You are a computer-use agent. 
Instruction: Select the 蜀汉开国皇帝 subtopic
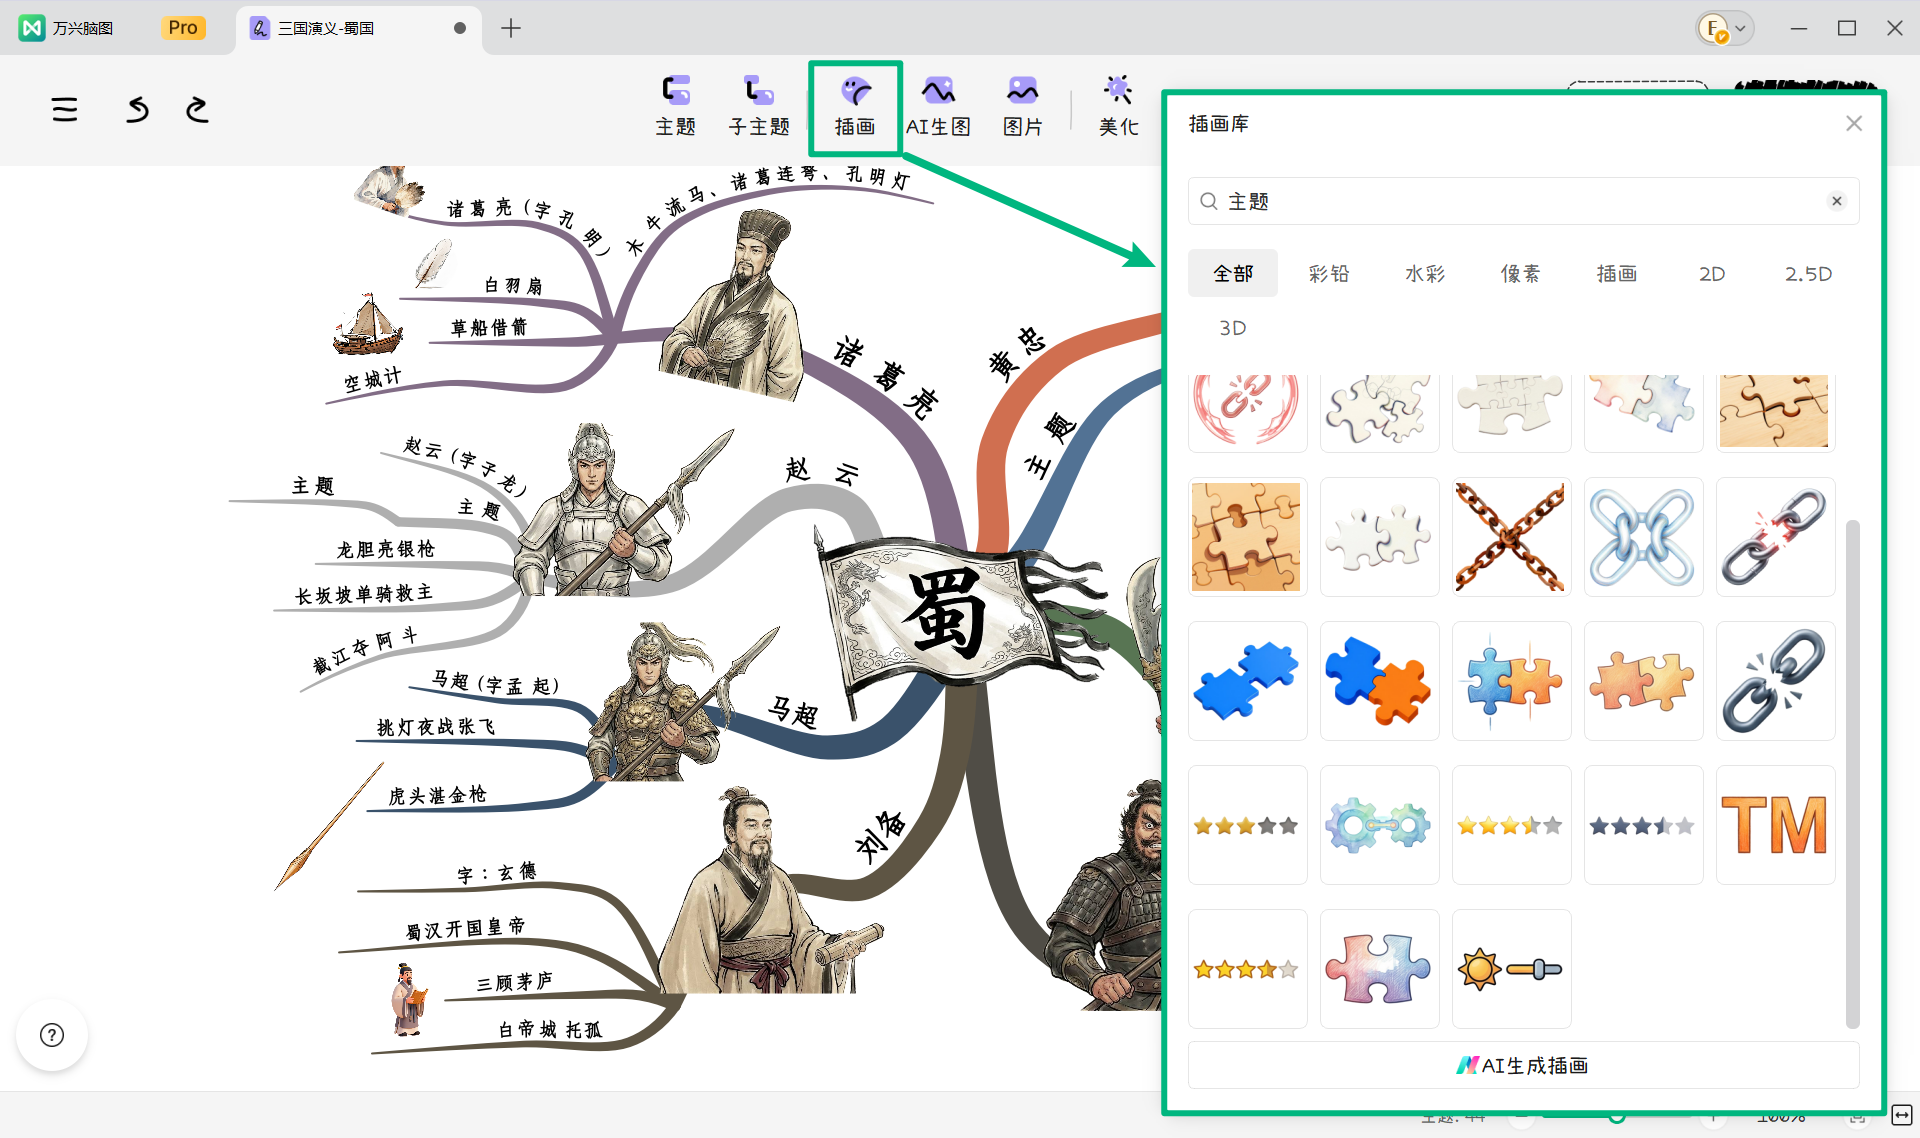[x=465, y=929]
